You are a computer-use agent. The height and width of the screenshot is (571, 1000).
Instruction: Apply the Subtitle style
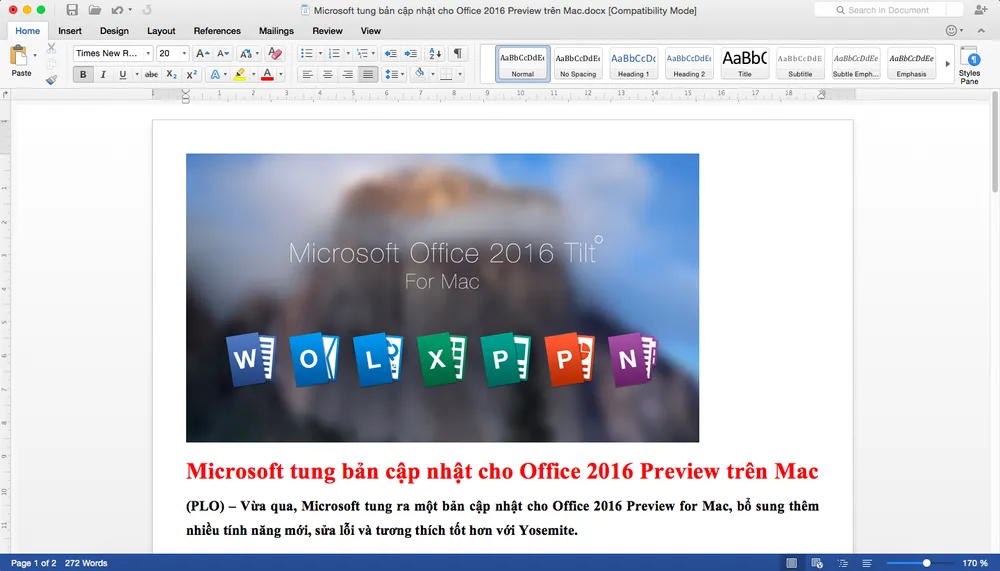800,63
